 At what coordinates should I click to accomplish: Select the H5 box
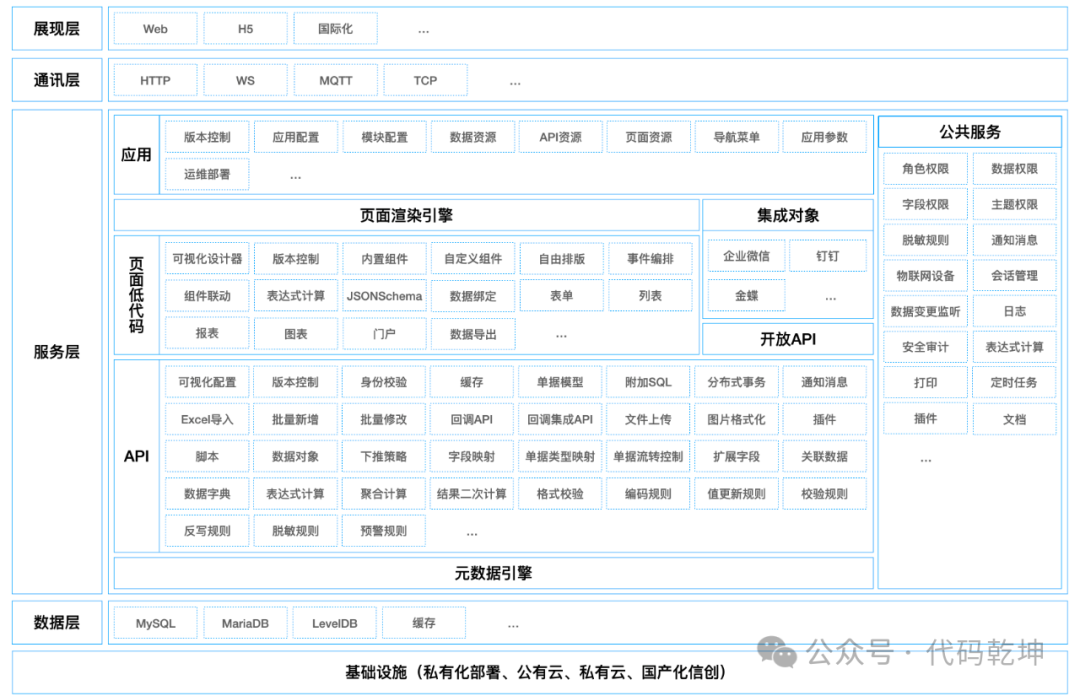tap(246, 29)
